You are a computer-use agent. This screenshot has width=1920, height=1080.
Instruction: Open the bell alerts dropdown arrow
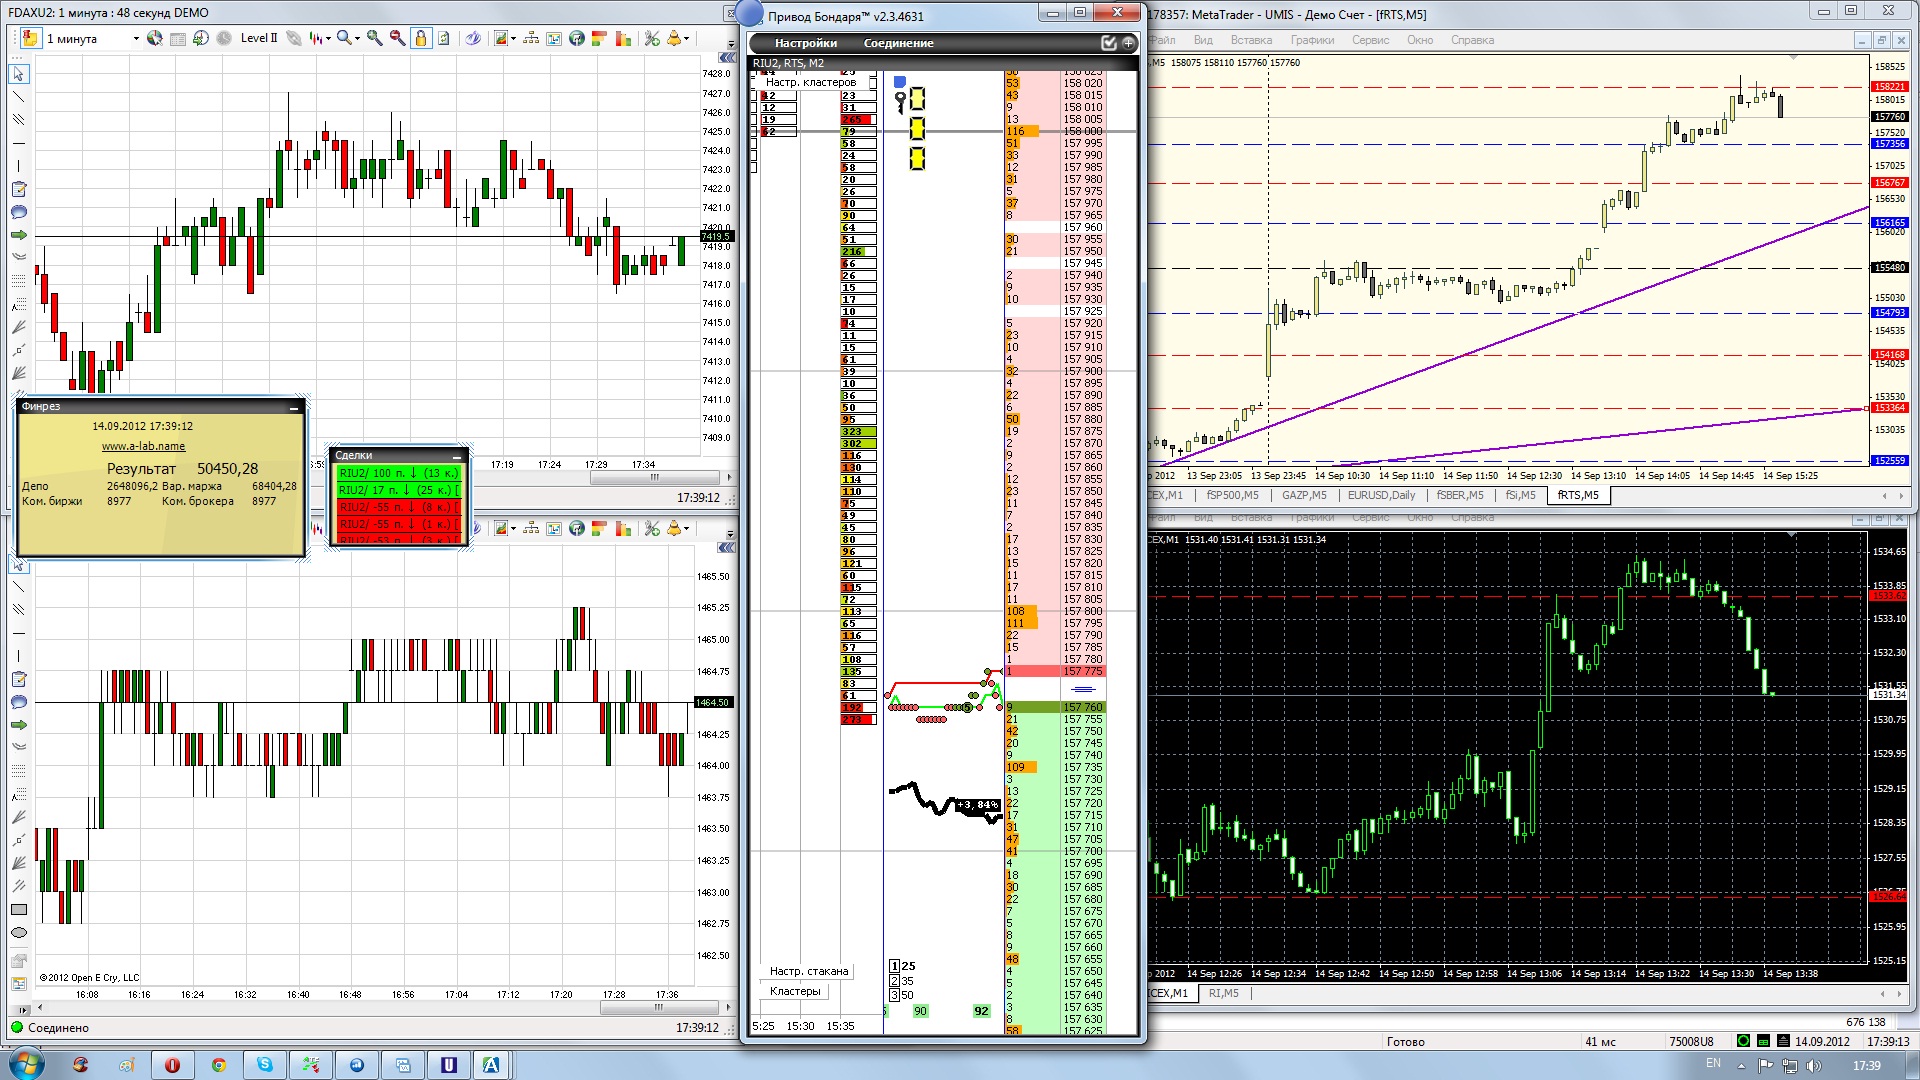[x=688, y=39]
